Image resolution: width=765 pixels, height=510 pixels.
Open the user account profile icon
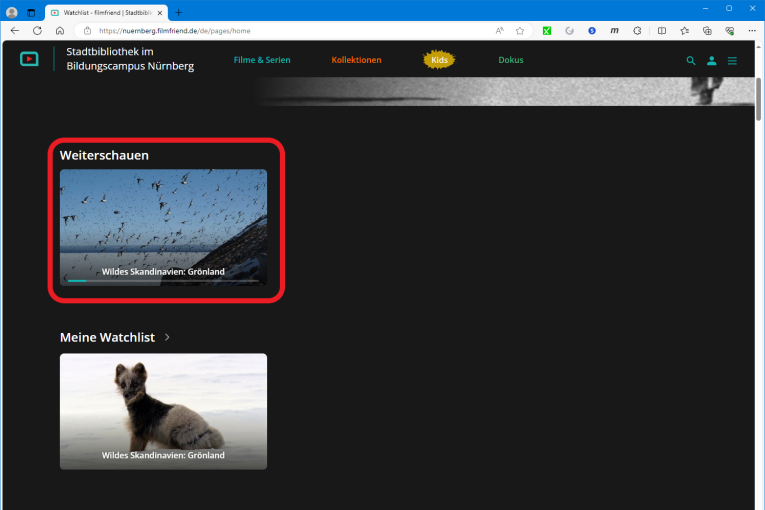(x=711, y=61)
